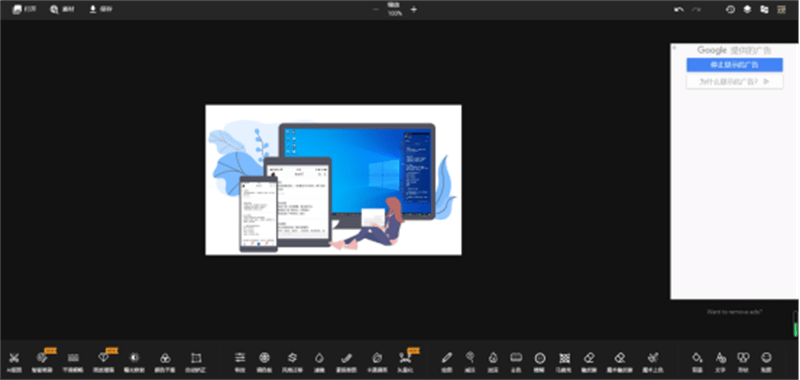The width and height of the screenshot is (800, 380).
Task: Click the Save button in top bar
Action: [101, 9]
